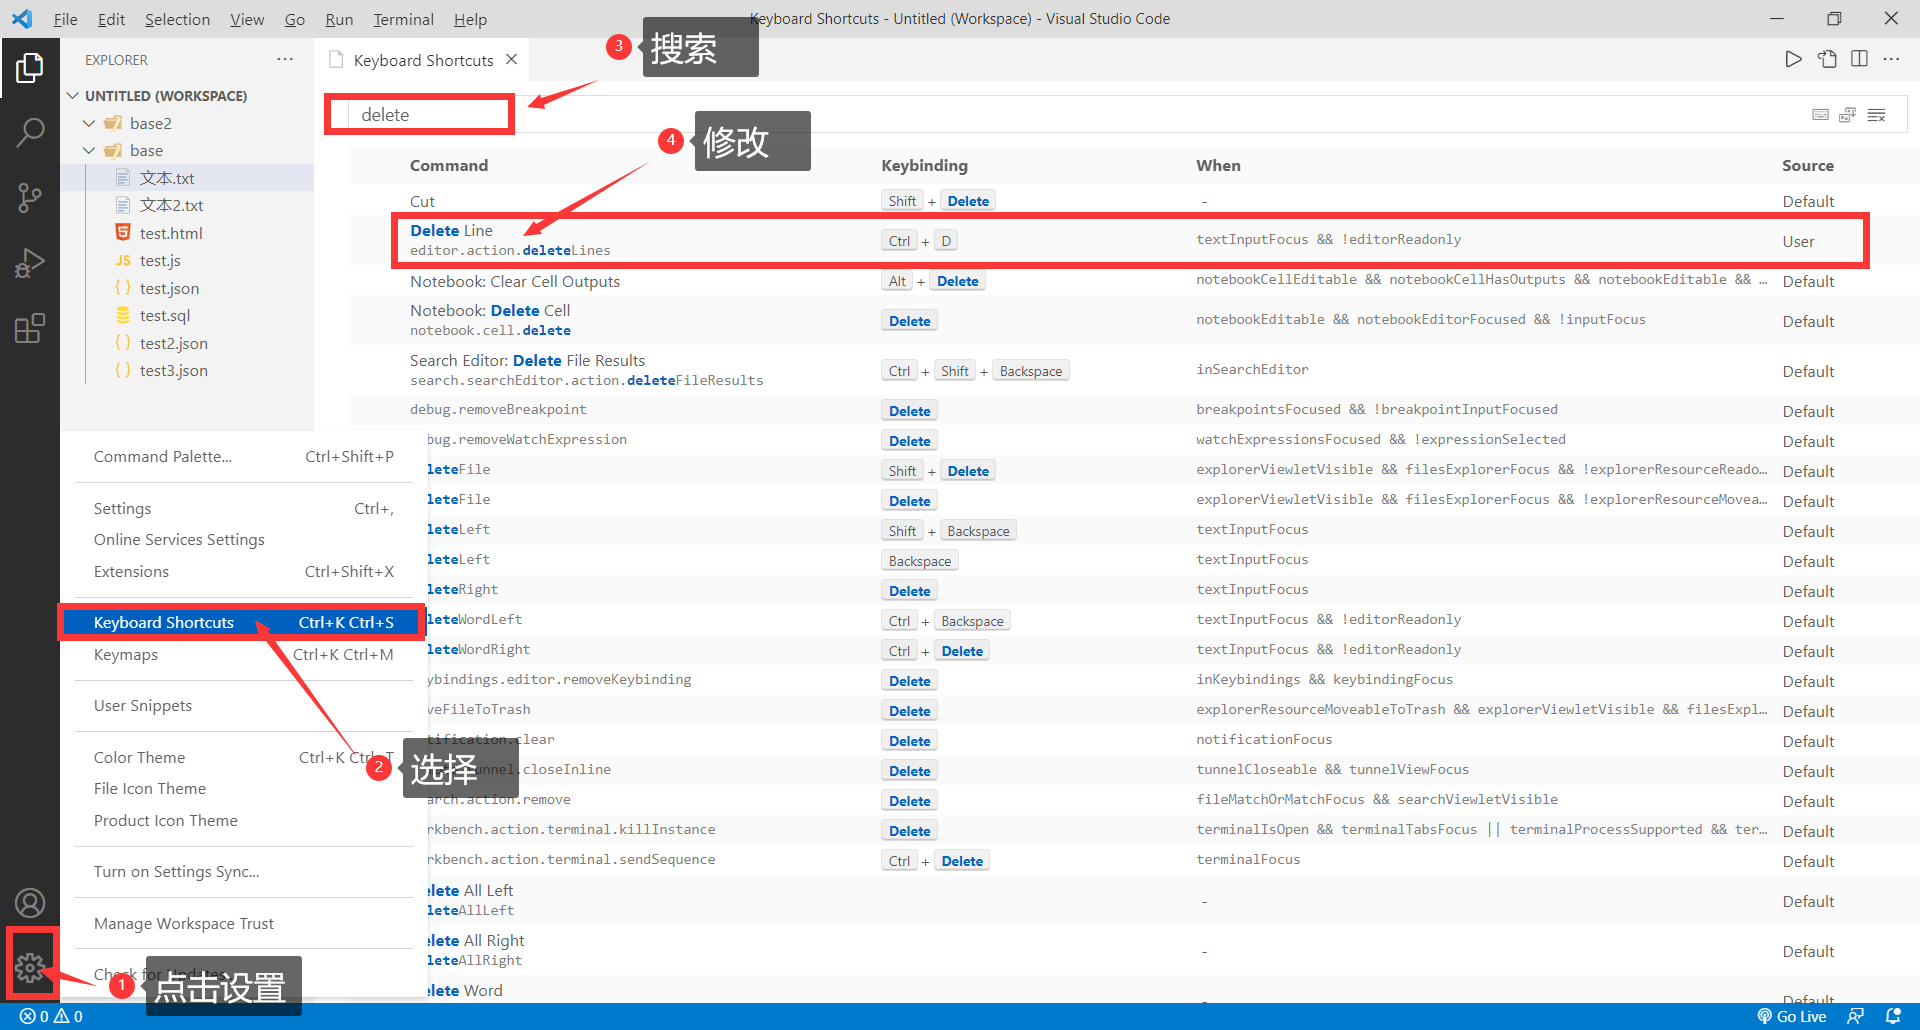Choose Command Palette... from the menu
Screen dimensions: 1920x1030
244,456
